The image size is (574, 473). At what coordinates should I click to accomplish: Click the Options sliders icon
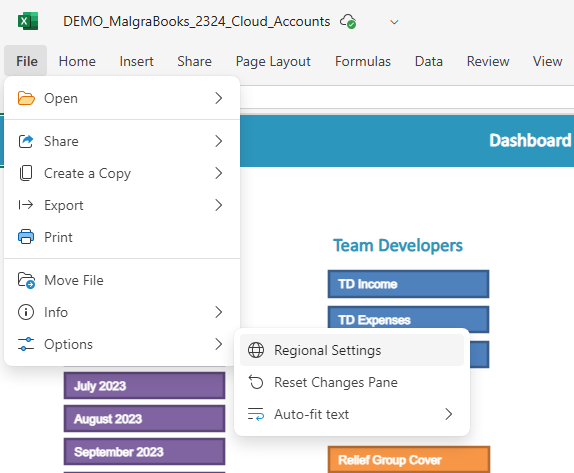(26, 344)
